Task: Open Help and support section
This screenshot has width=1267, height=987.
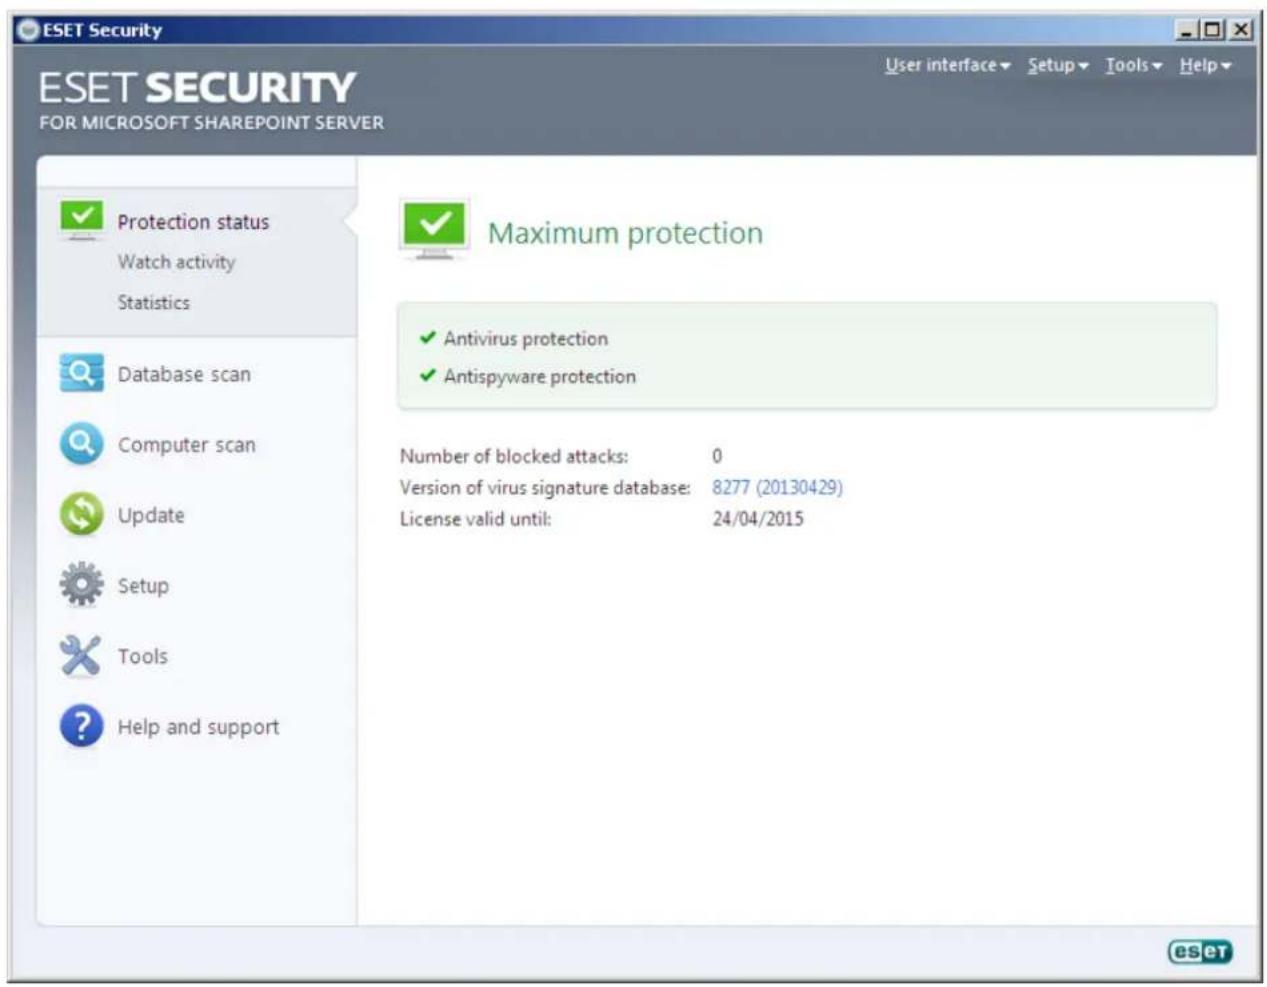Action: pos(198,727)
